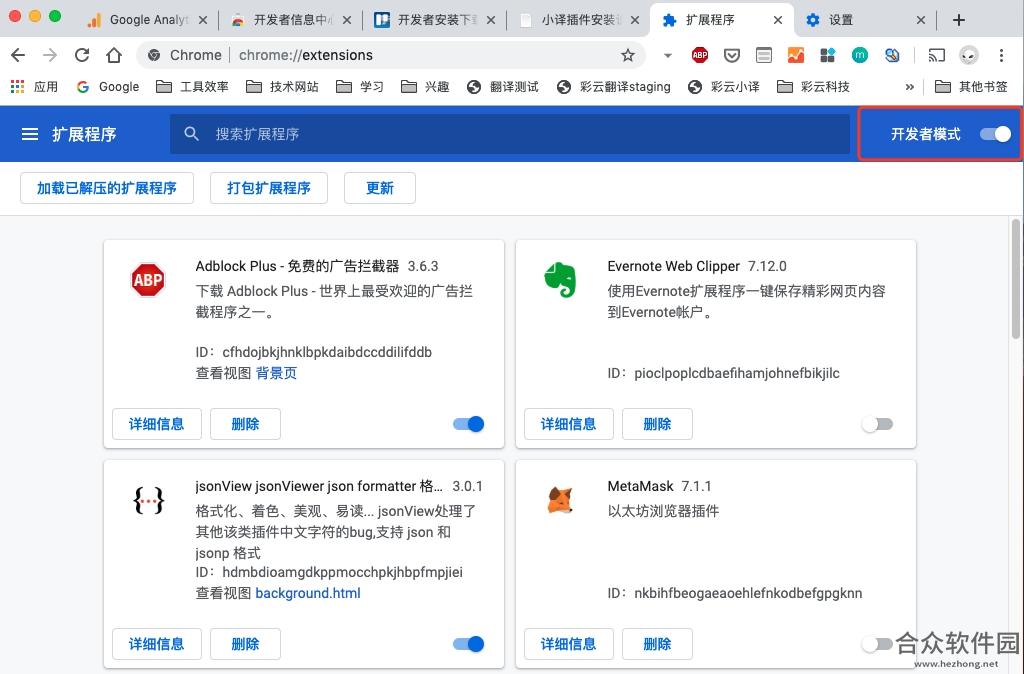Viewport: 1024px width, 674px height.
Task: Enable the MetaMask extension
Action: pyautogui.click(x=877, y=644)
